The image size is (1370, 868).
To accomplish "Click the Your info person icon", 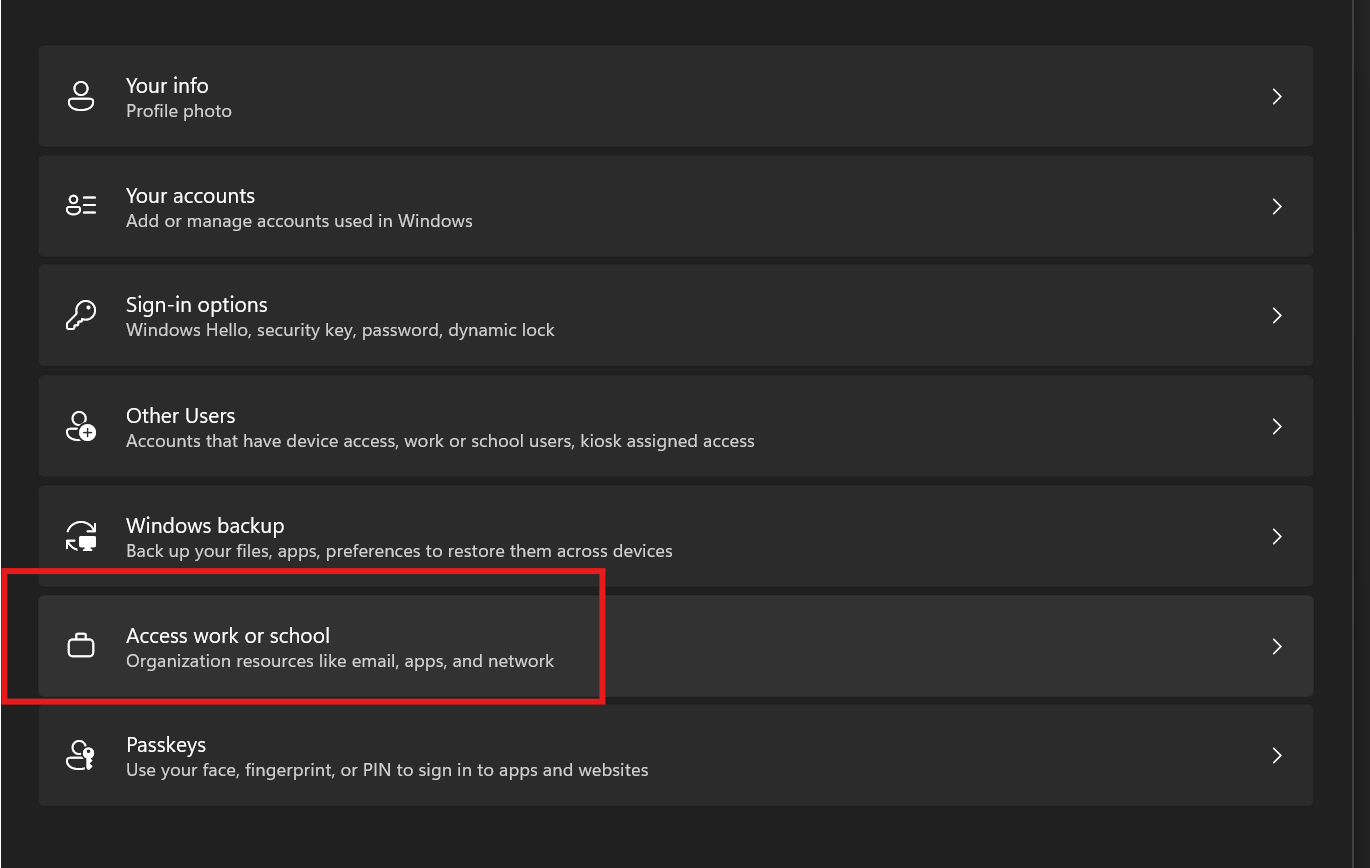I will tap(81, 97).
